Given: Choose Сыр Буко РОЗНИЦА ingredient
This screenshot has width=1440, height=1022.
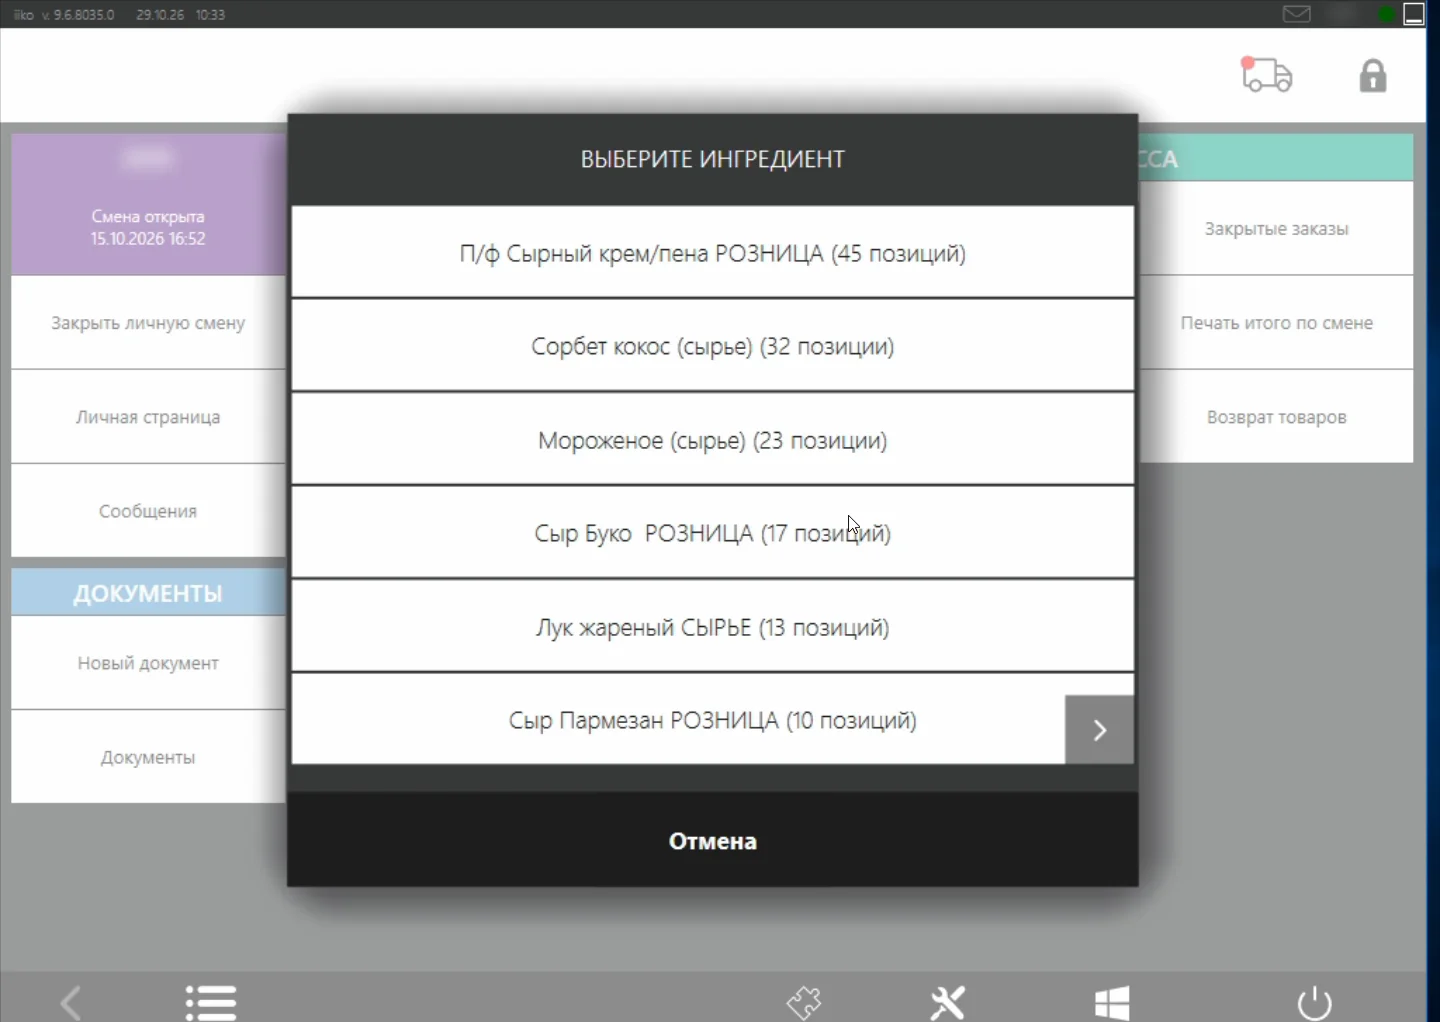Looking at the screenshot, I should tap(713, 532).
